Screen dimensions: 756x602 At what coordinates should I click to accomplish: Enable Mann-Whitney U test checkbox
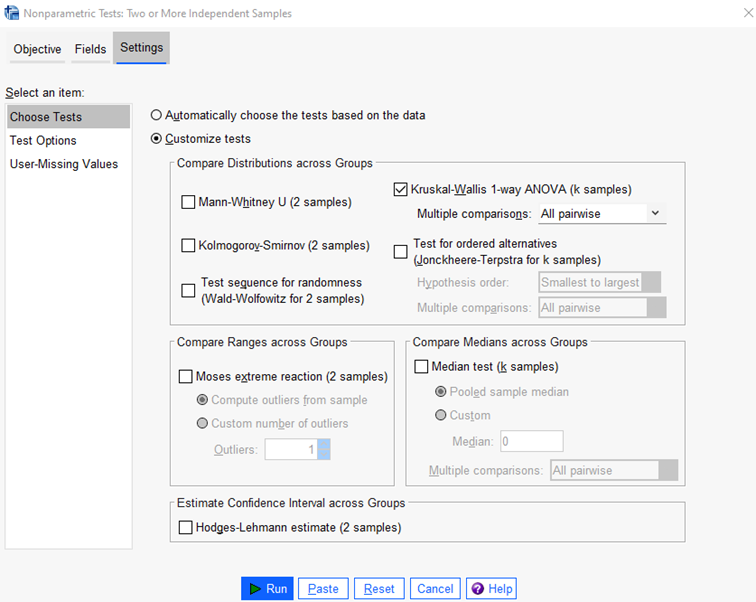click(x=188, y=202)
